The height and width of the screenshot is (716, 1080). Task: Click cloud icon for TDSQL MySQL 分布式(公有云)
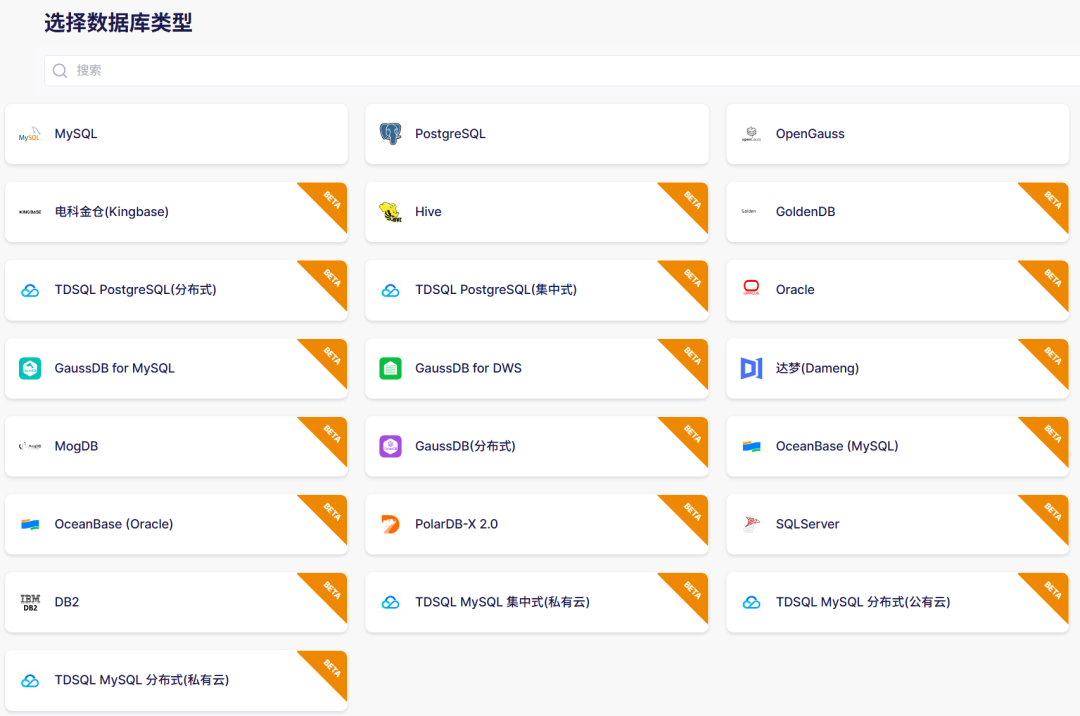pos(751,602)
